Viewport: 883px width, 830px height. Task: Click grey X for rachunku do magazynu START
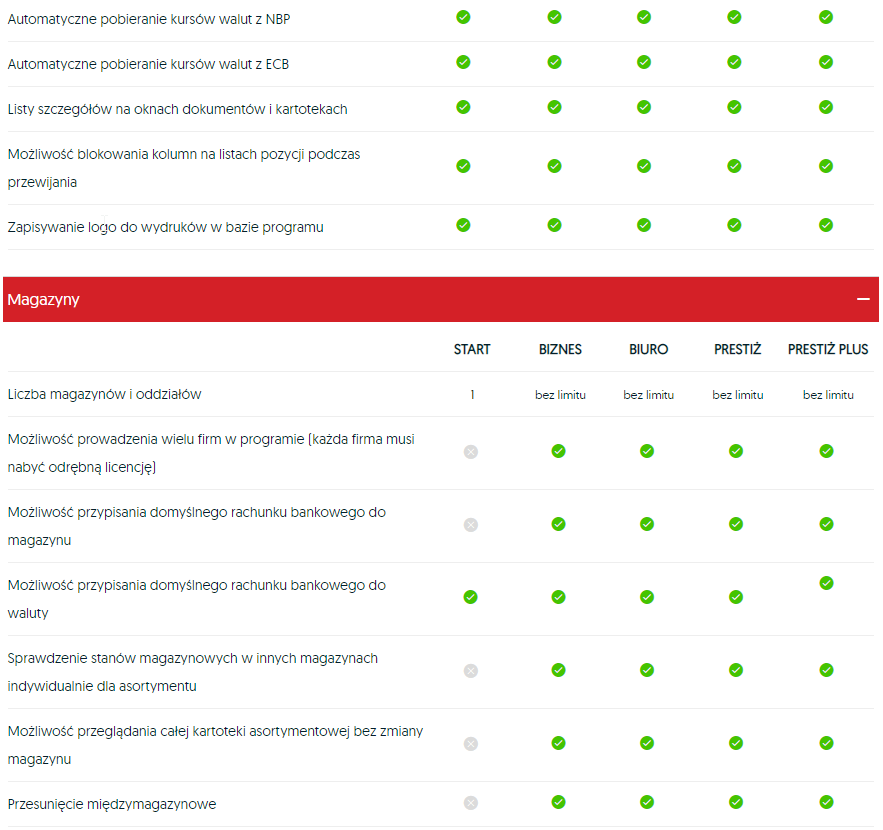pyautogui.click(x=471, y=525)
